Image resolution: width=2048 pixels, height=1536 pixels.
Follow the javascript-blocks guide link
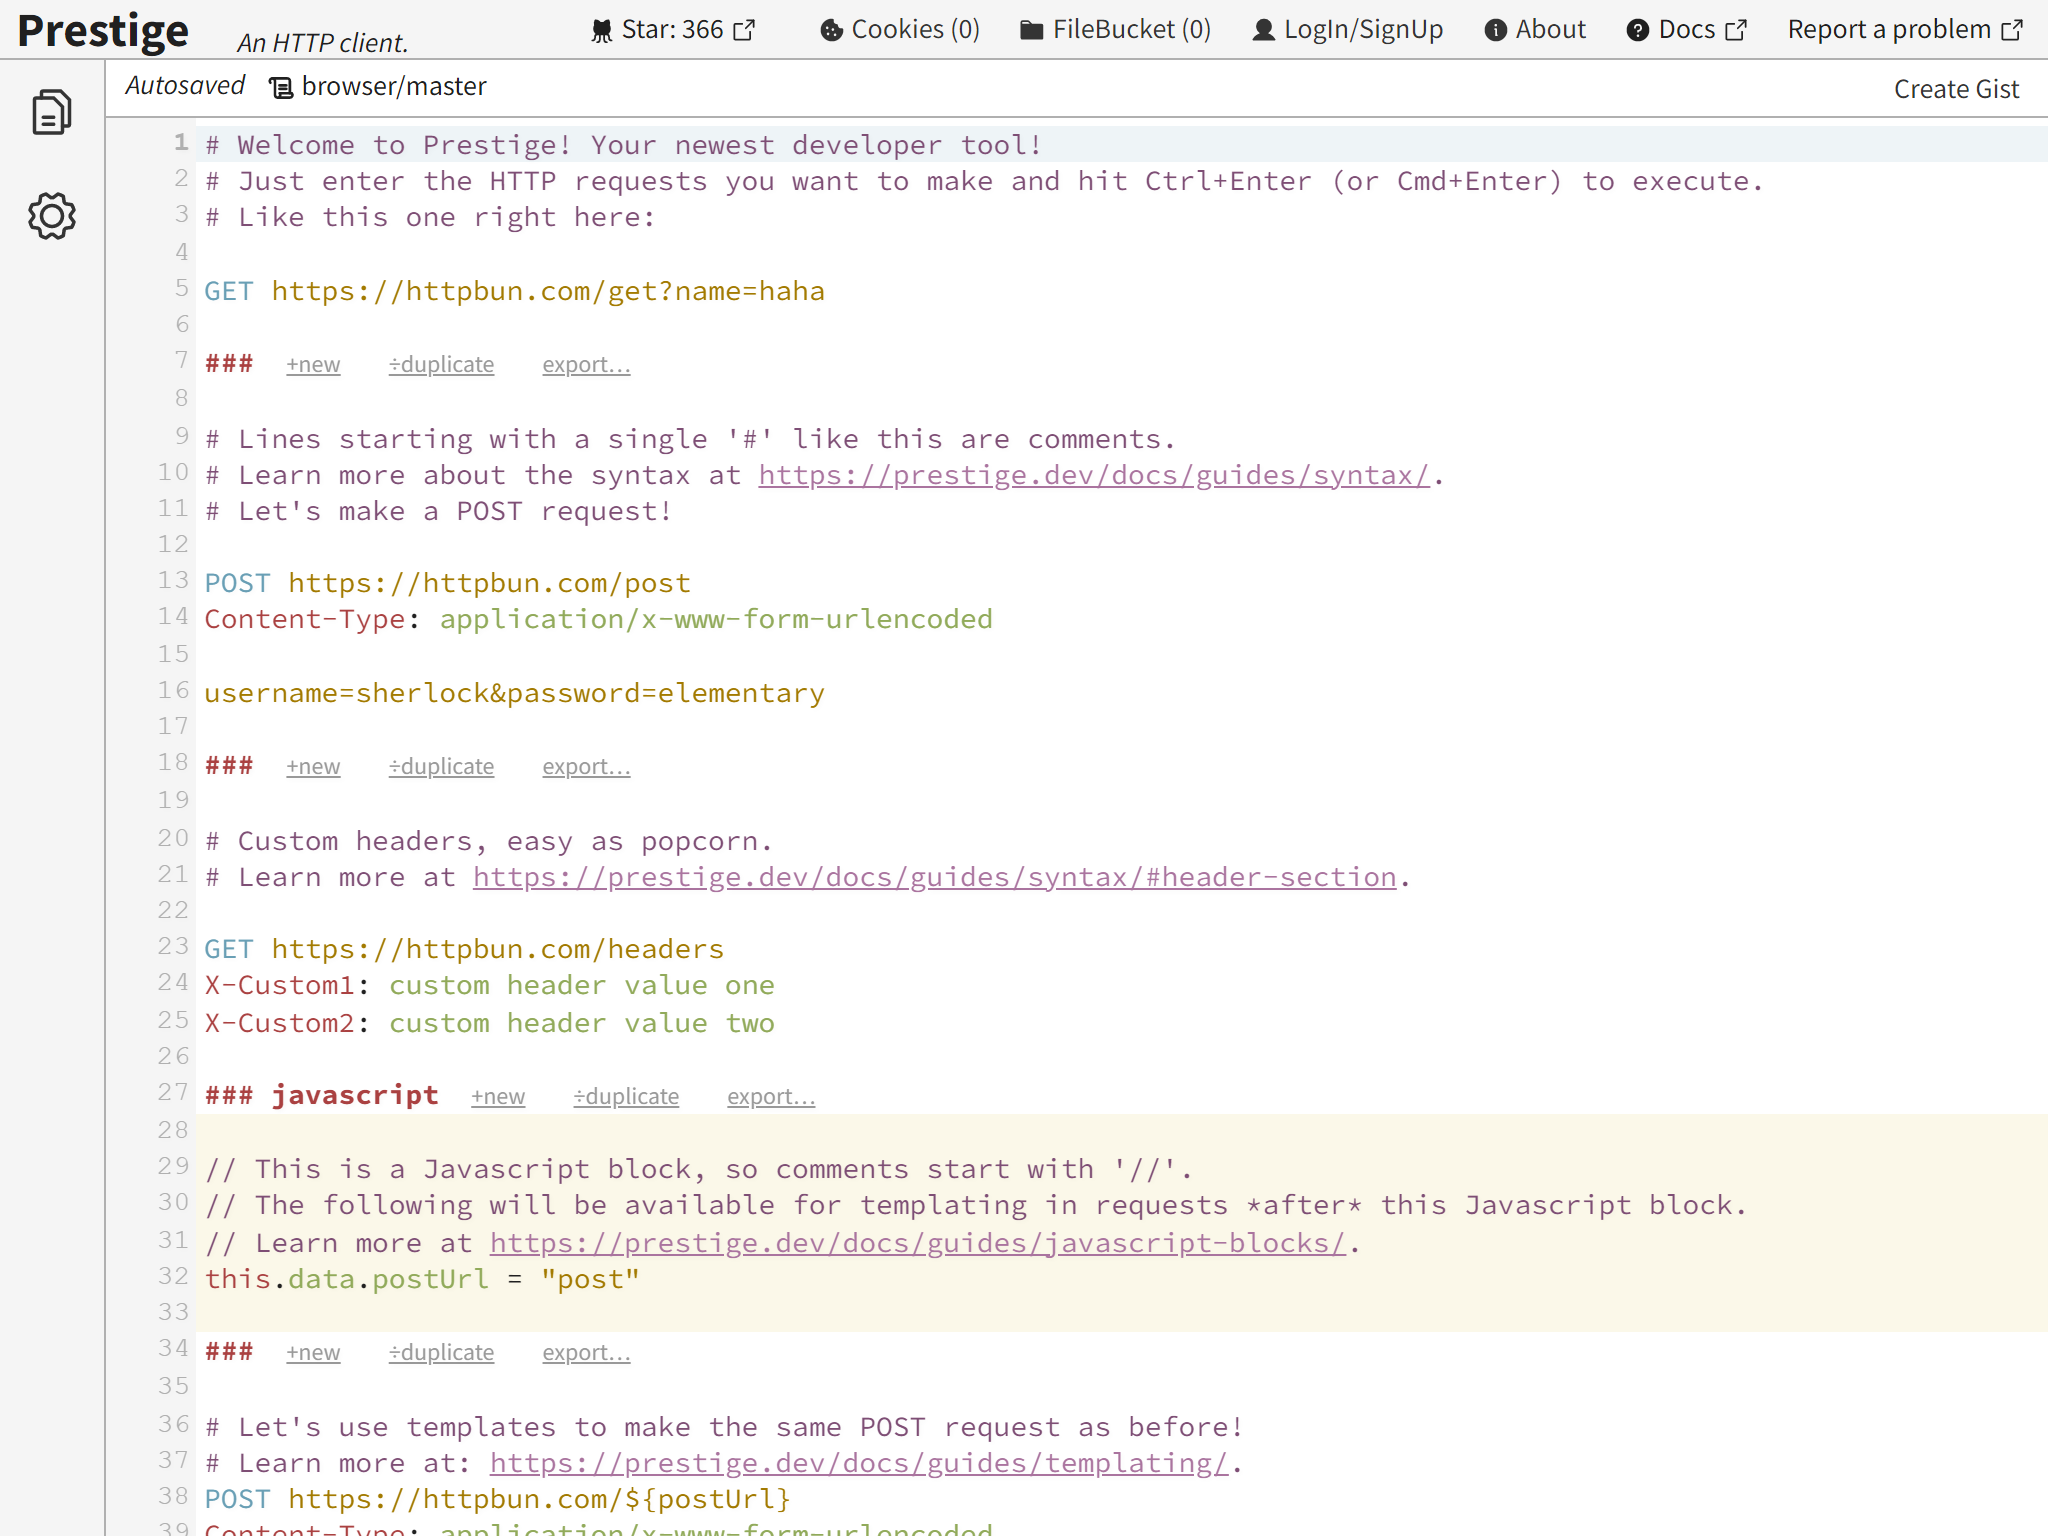coord(917,1243)
